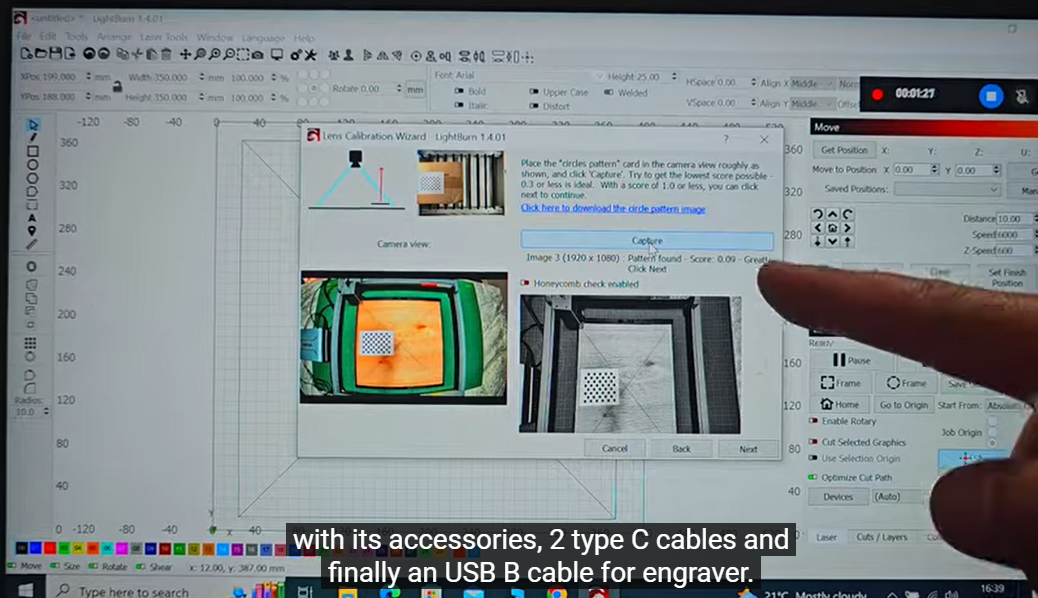
Task: Click the trash delete icon in toolbar
Action: 166,54
